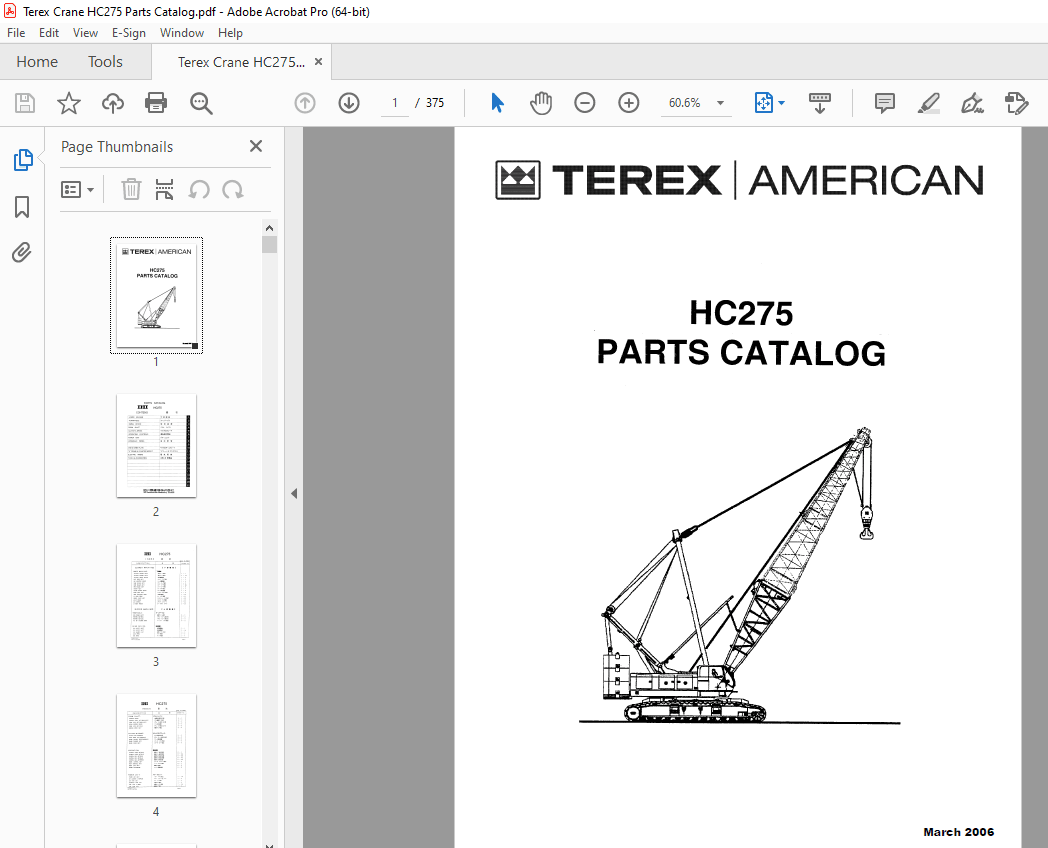Select page 3 thumbnail in the panel
1048x848 pixels.
tap(156, 596)
